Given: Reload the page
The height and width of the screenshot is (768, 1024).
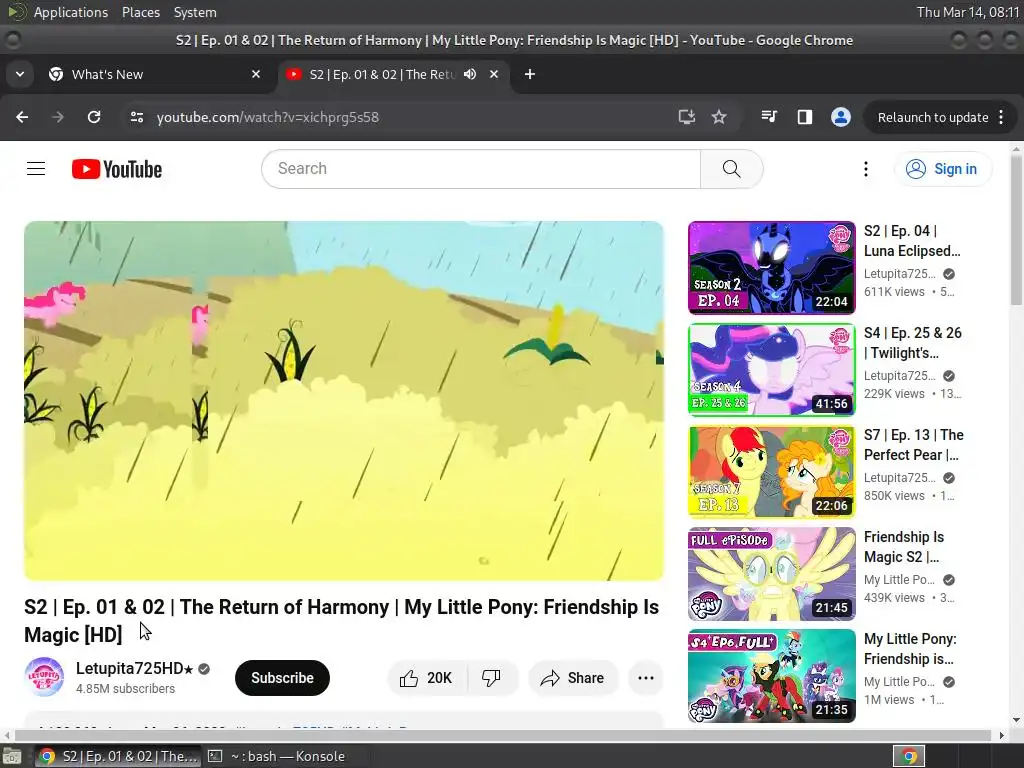Looking at the screenshot, I should tap(94, 118).
